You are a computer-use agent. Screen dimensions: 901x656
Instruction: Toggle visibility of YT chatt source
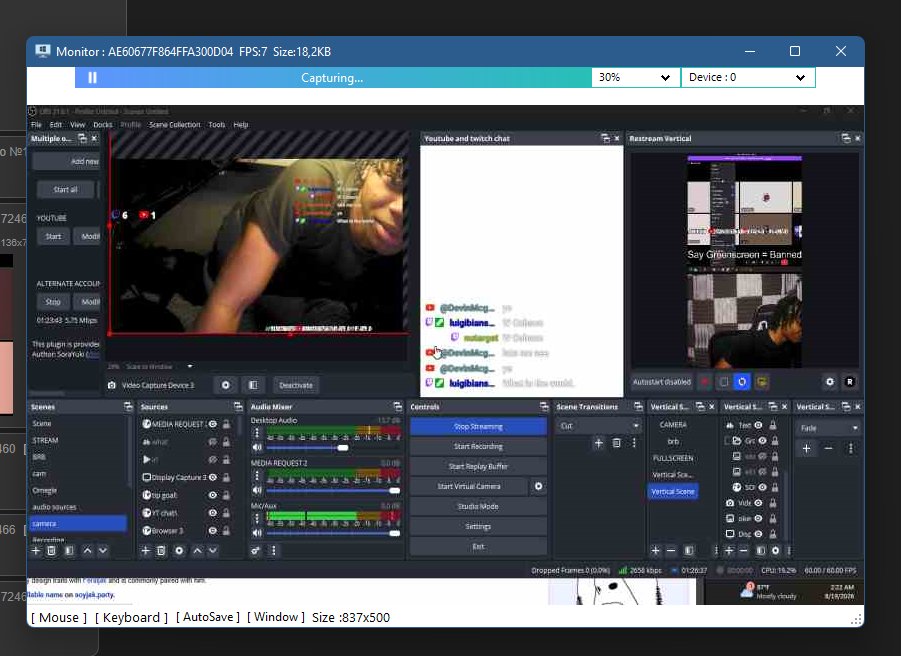pos(213,513)
